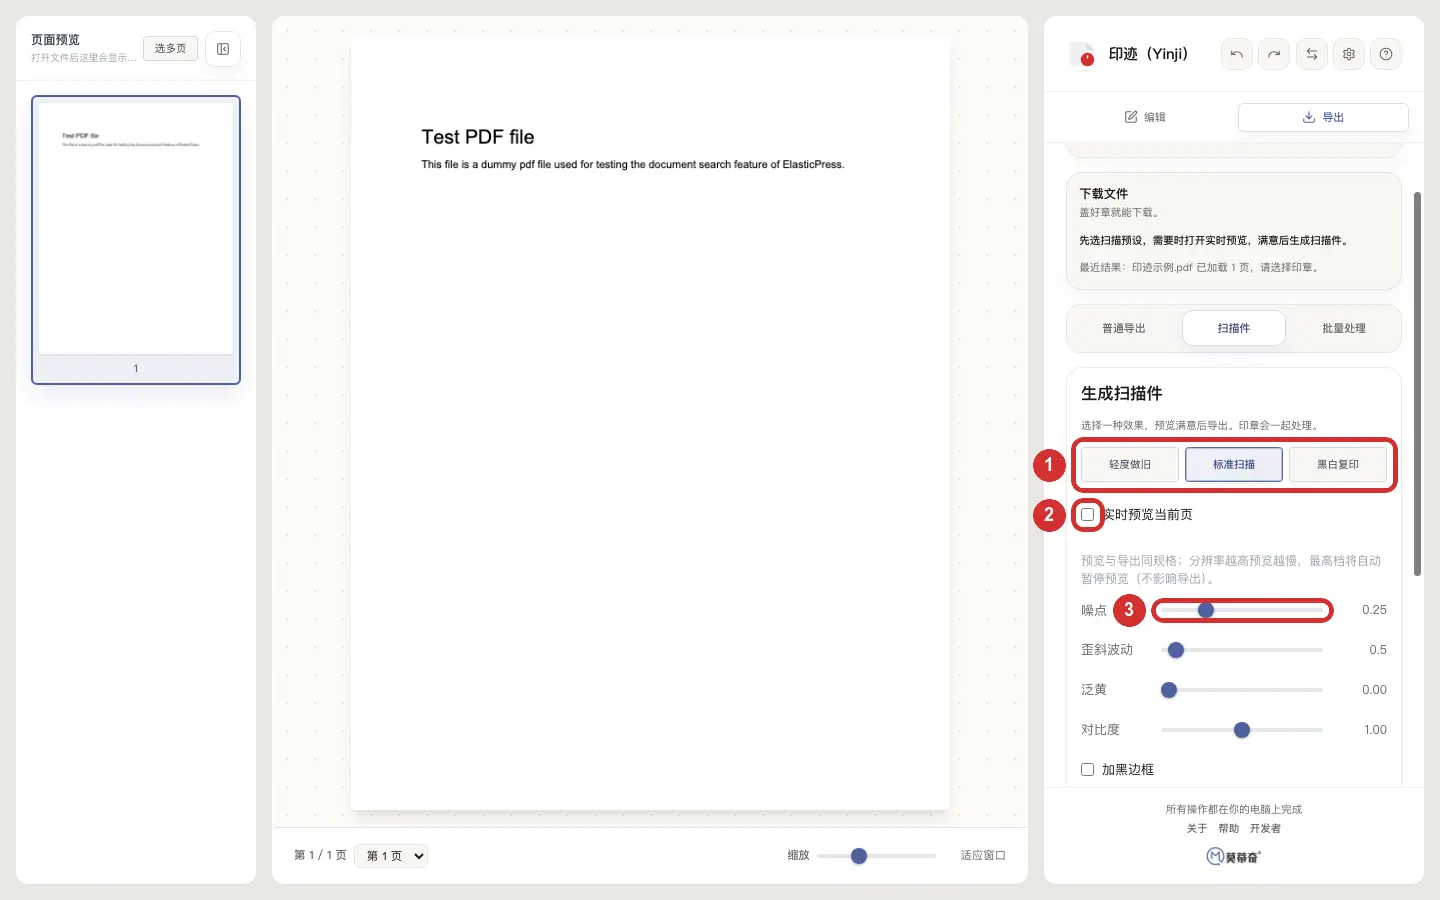This screenshot has height=900, width=1440.
Task: Select page 1 thumbnail
Action: tap(136, 240)
